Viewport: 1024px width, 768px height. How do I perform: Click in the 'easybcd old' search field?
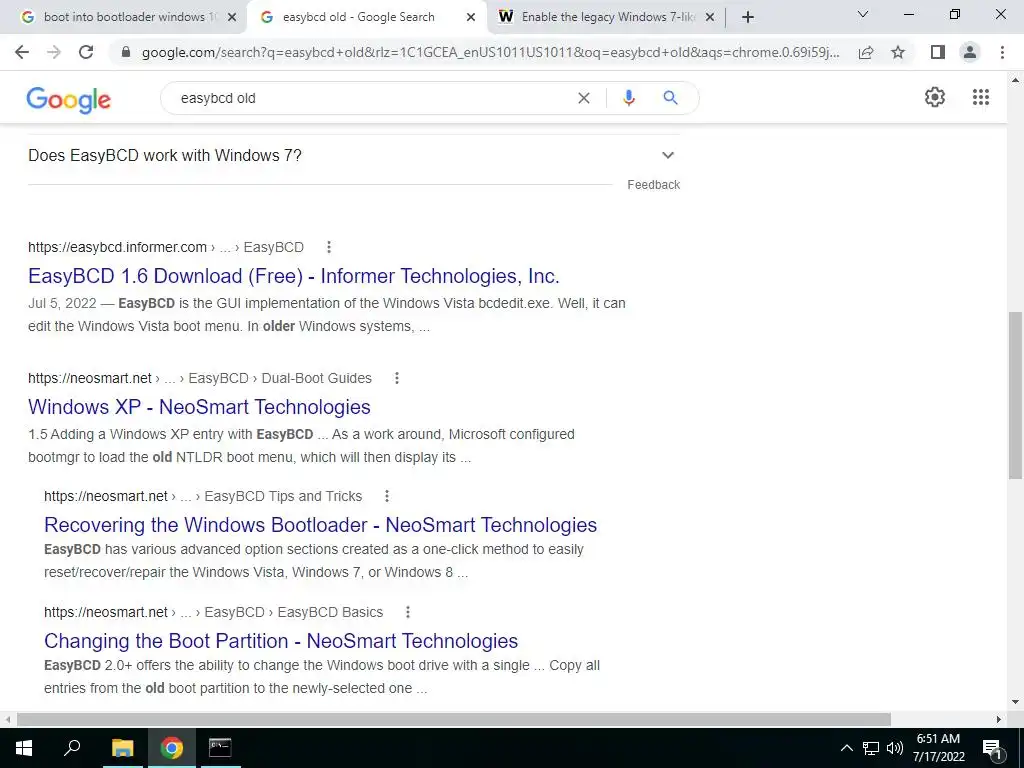point(372,98)
